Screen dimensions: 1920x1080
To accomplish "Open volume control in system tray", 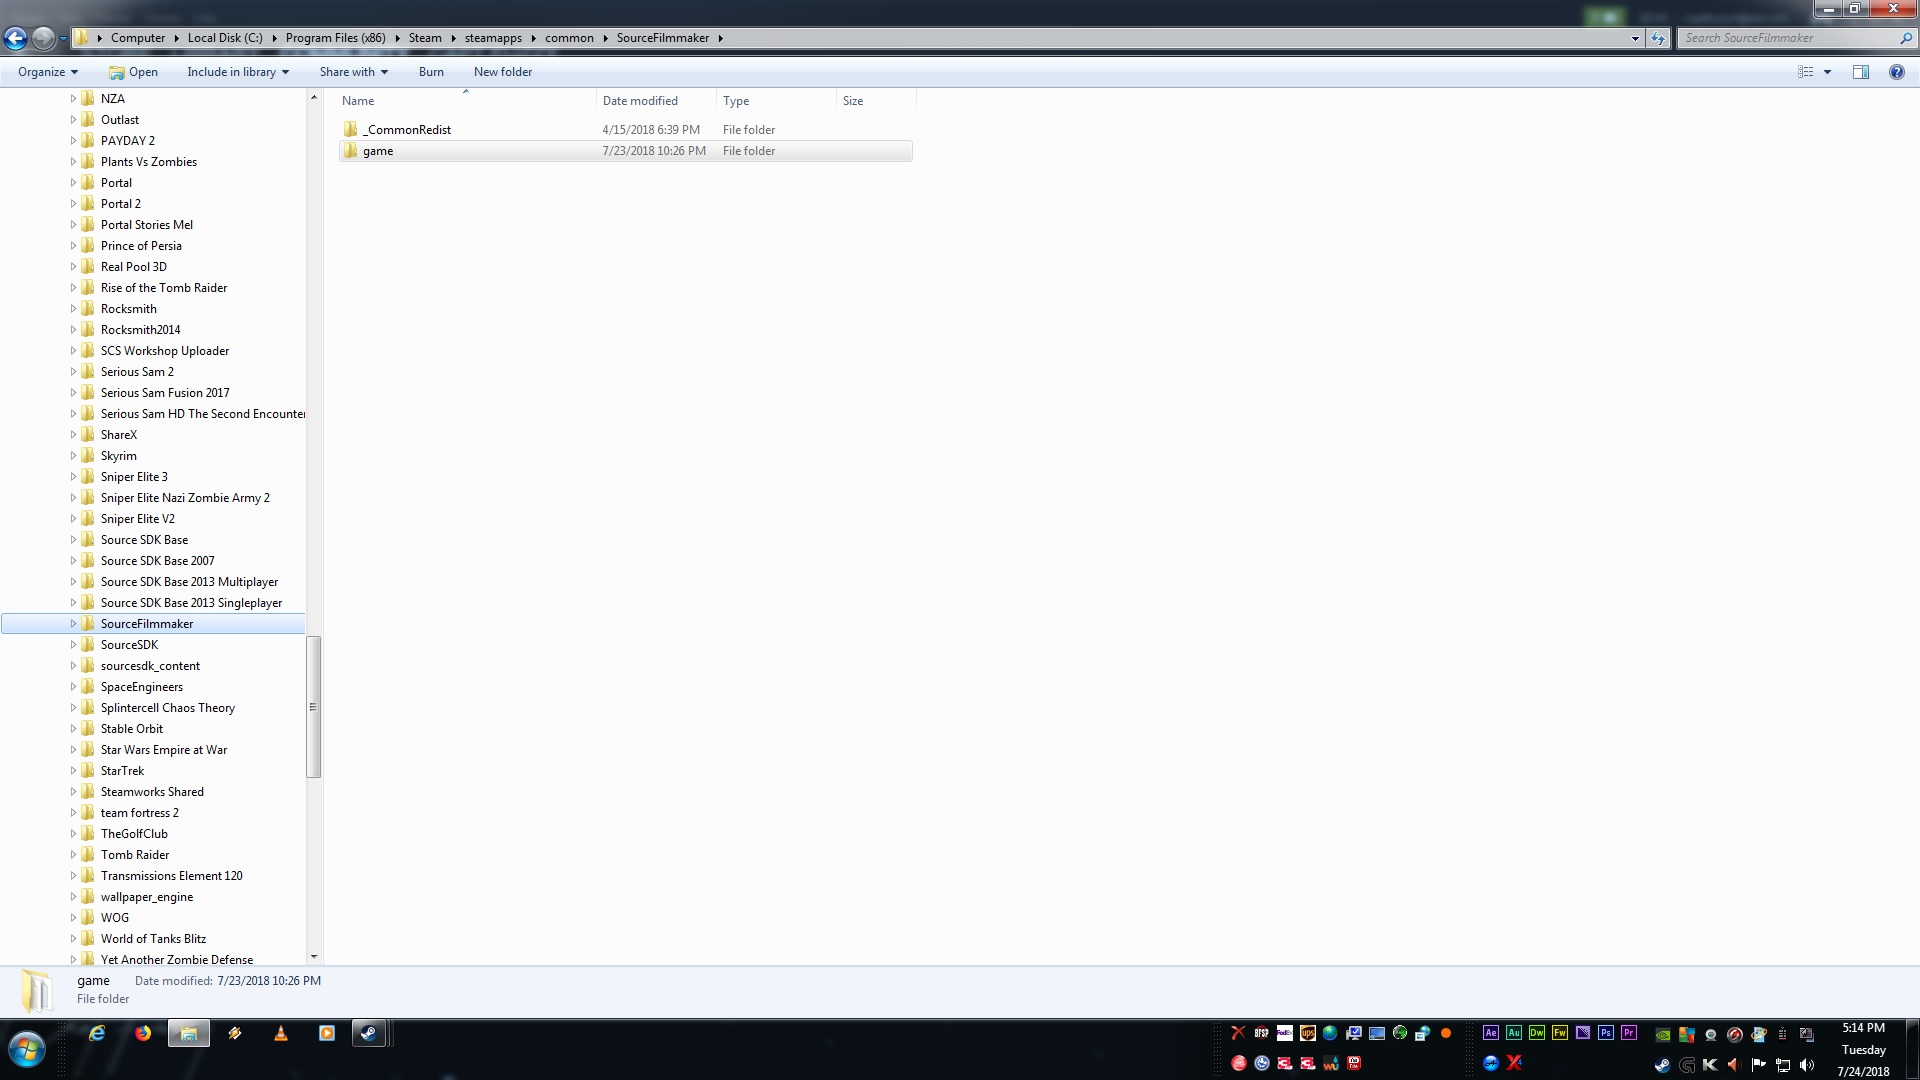I will [1806, 1065].
